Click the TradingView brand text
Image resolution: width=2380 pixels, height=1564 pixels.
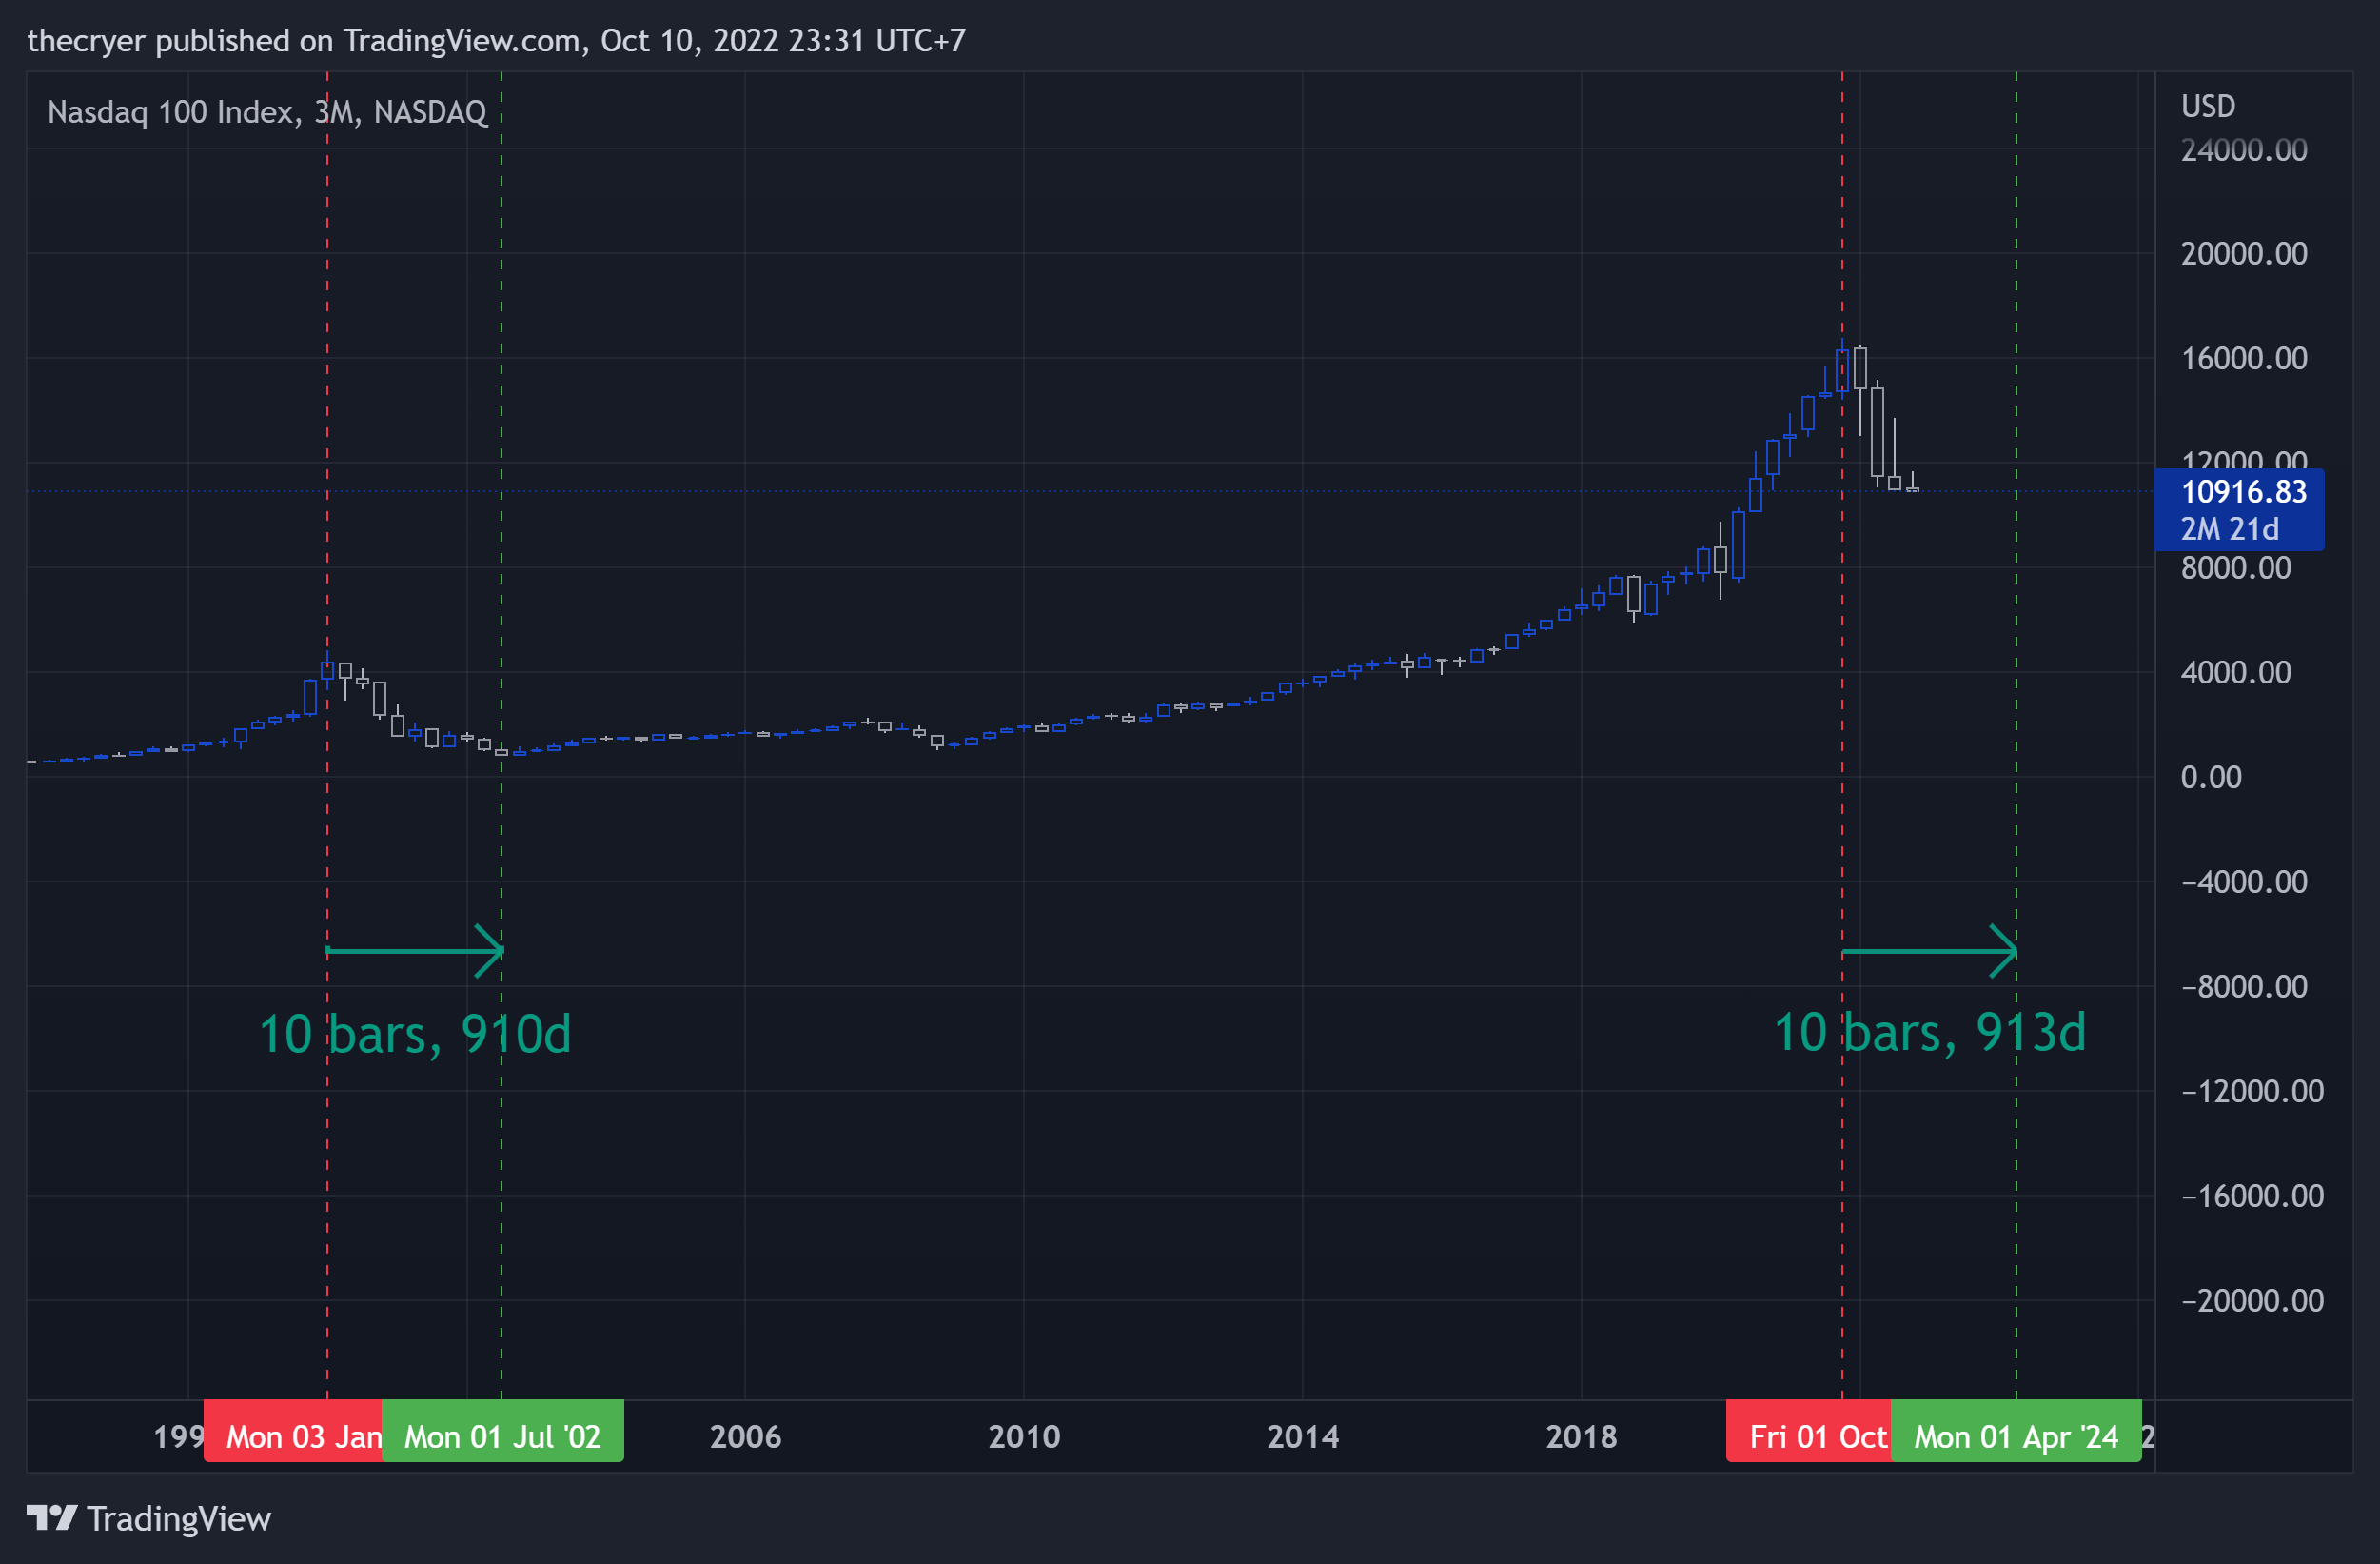click(x=179, y=1518)
